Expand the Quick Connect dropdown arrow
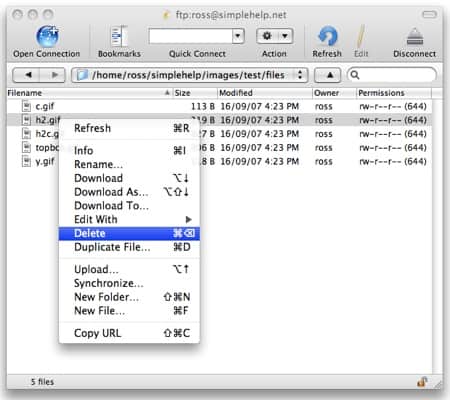The image size is (450, 400). (238, 36)
